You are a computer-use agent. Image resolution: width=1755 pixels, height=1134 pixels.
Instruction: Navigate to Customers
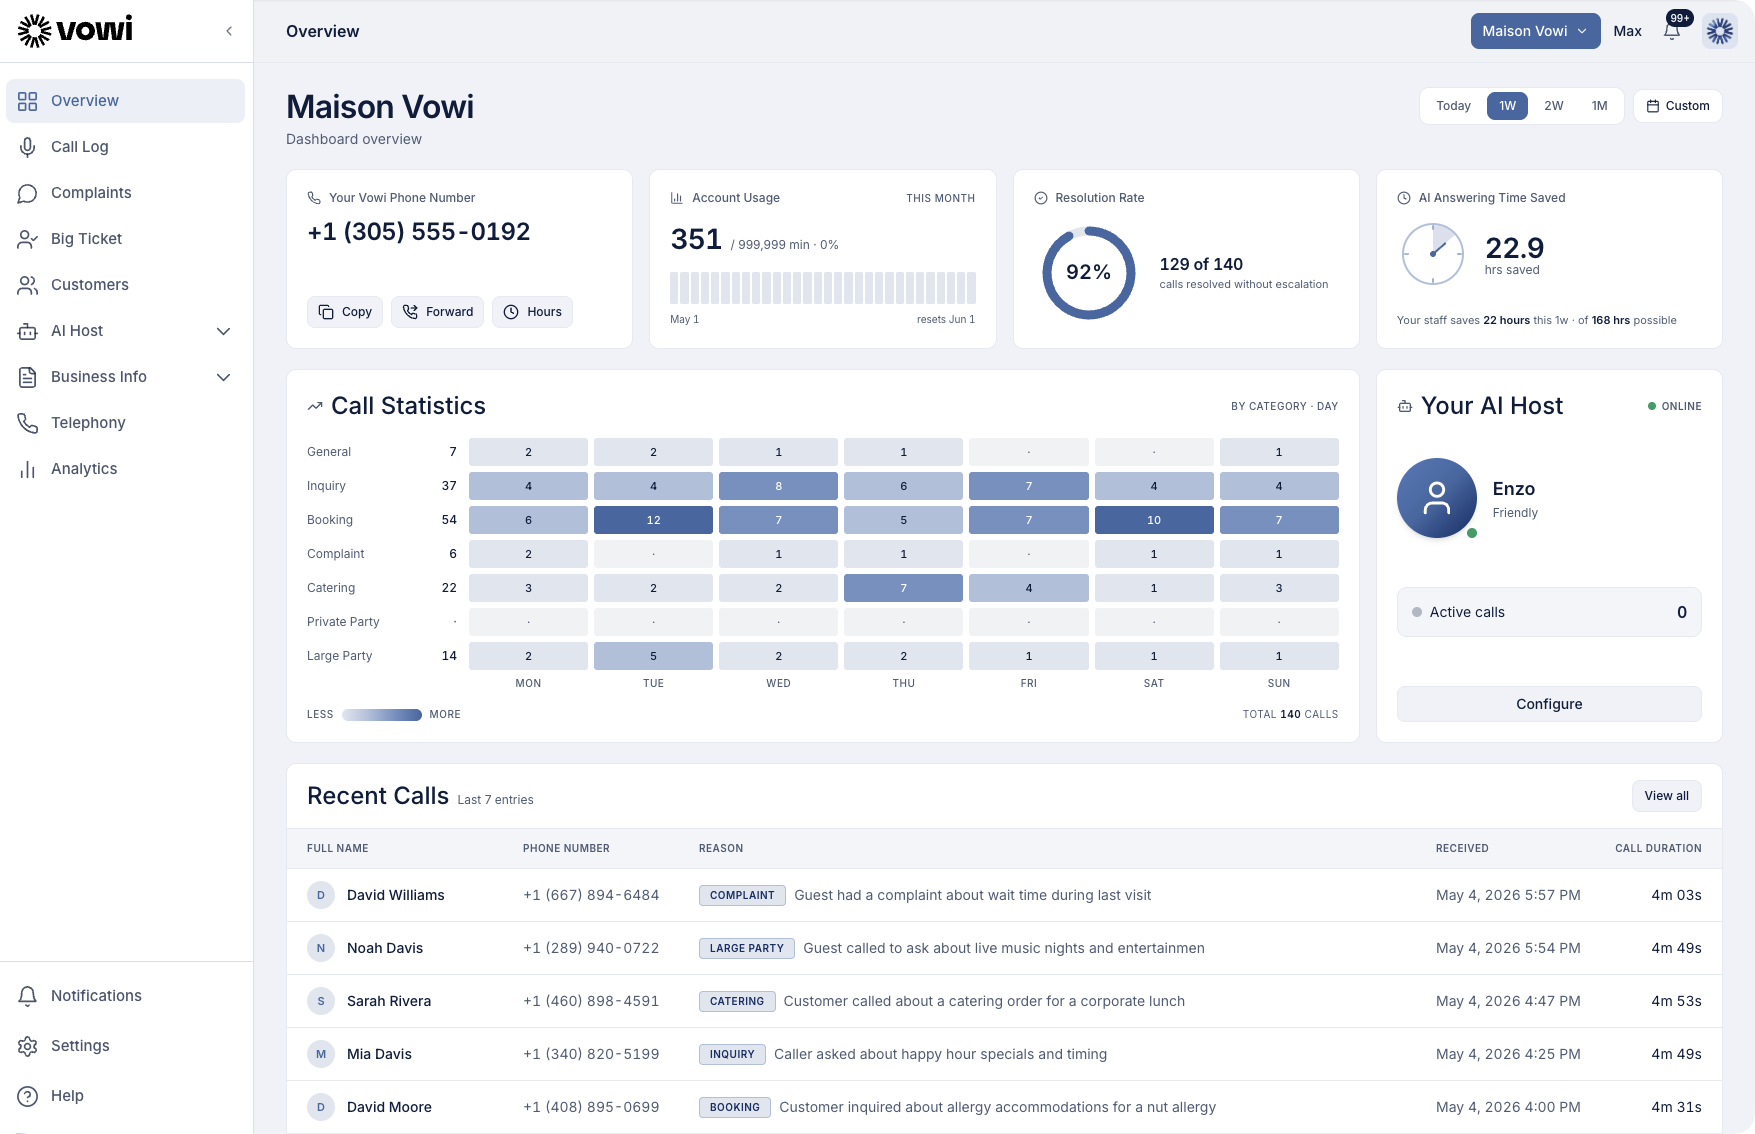[x=125, y=285]
